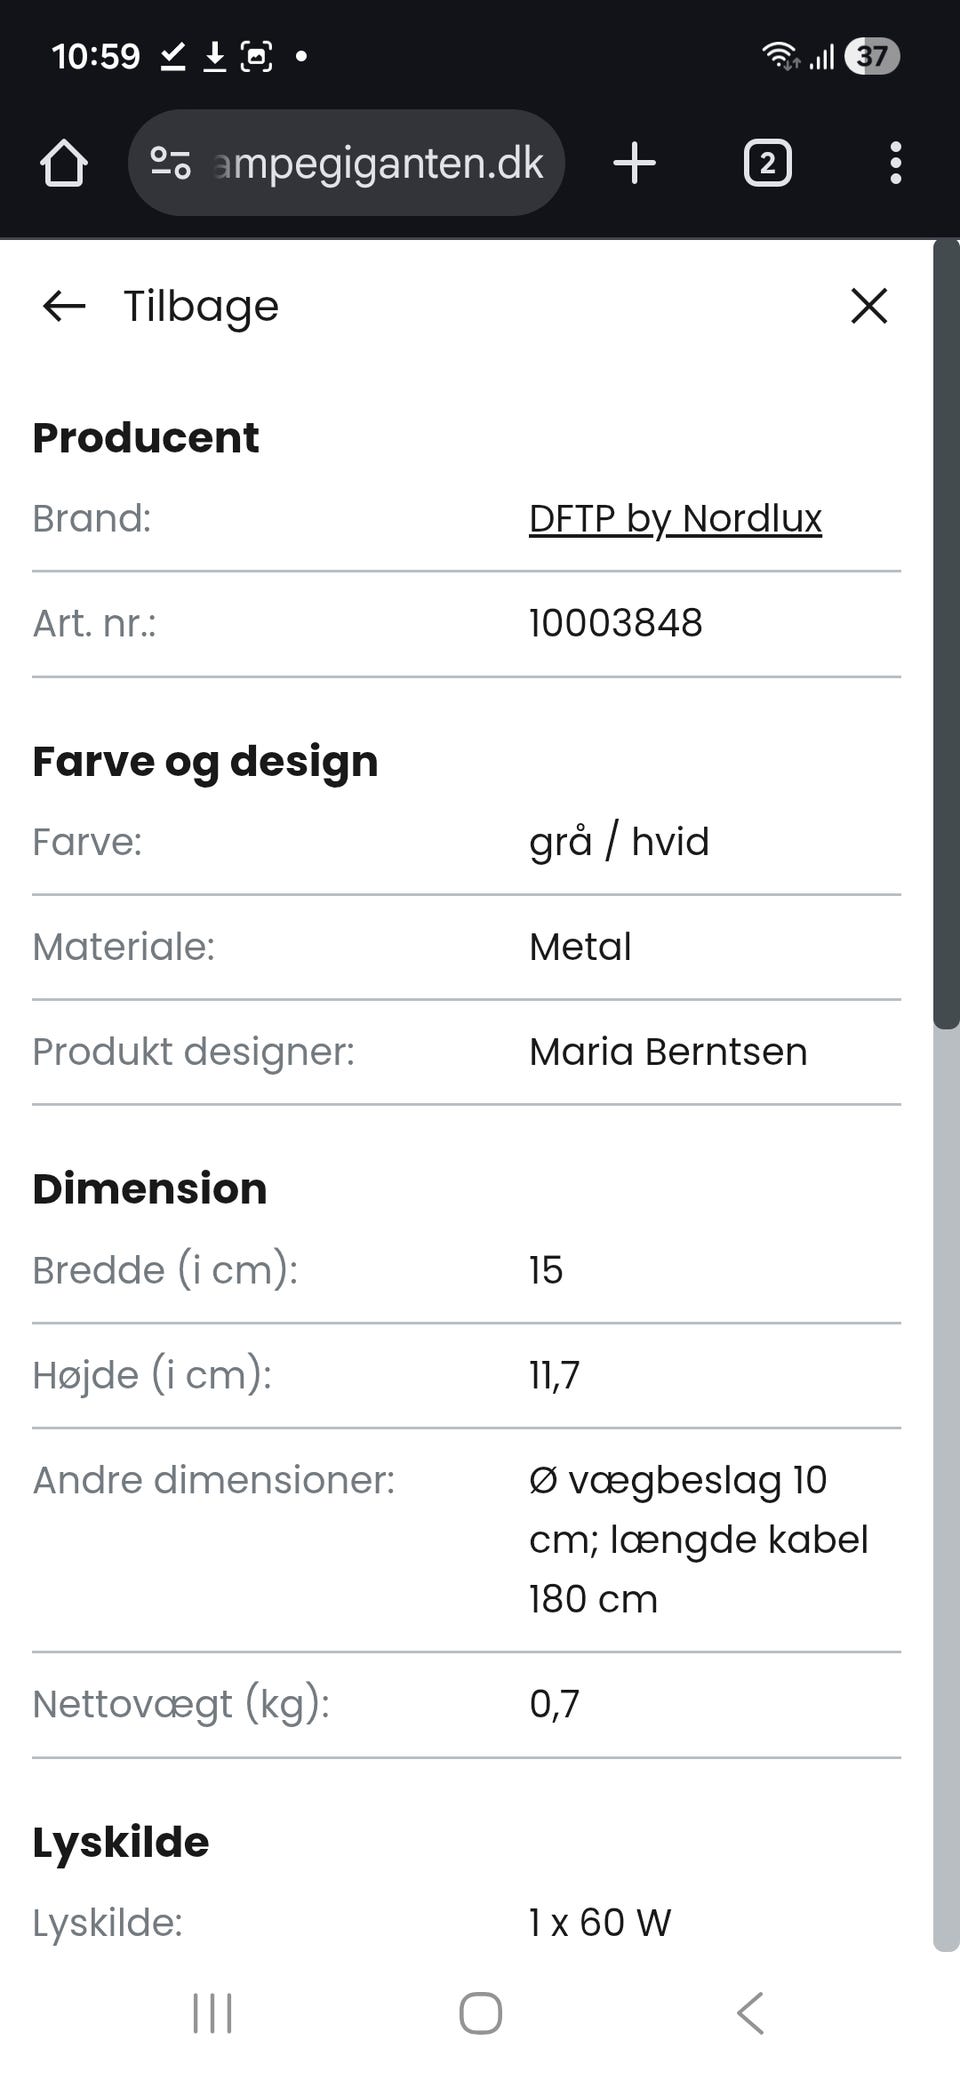Open site settings icon in address bar
960x2080 pixels.
point(170,163)
